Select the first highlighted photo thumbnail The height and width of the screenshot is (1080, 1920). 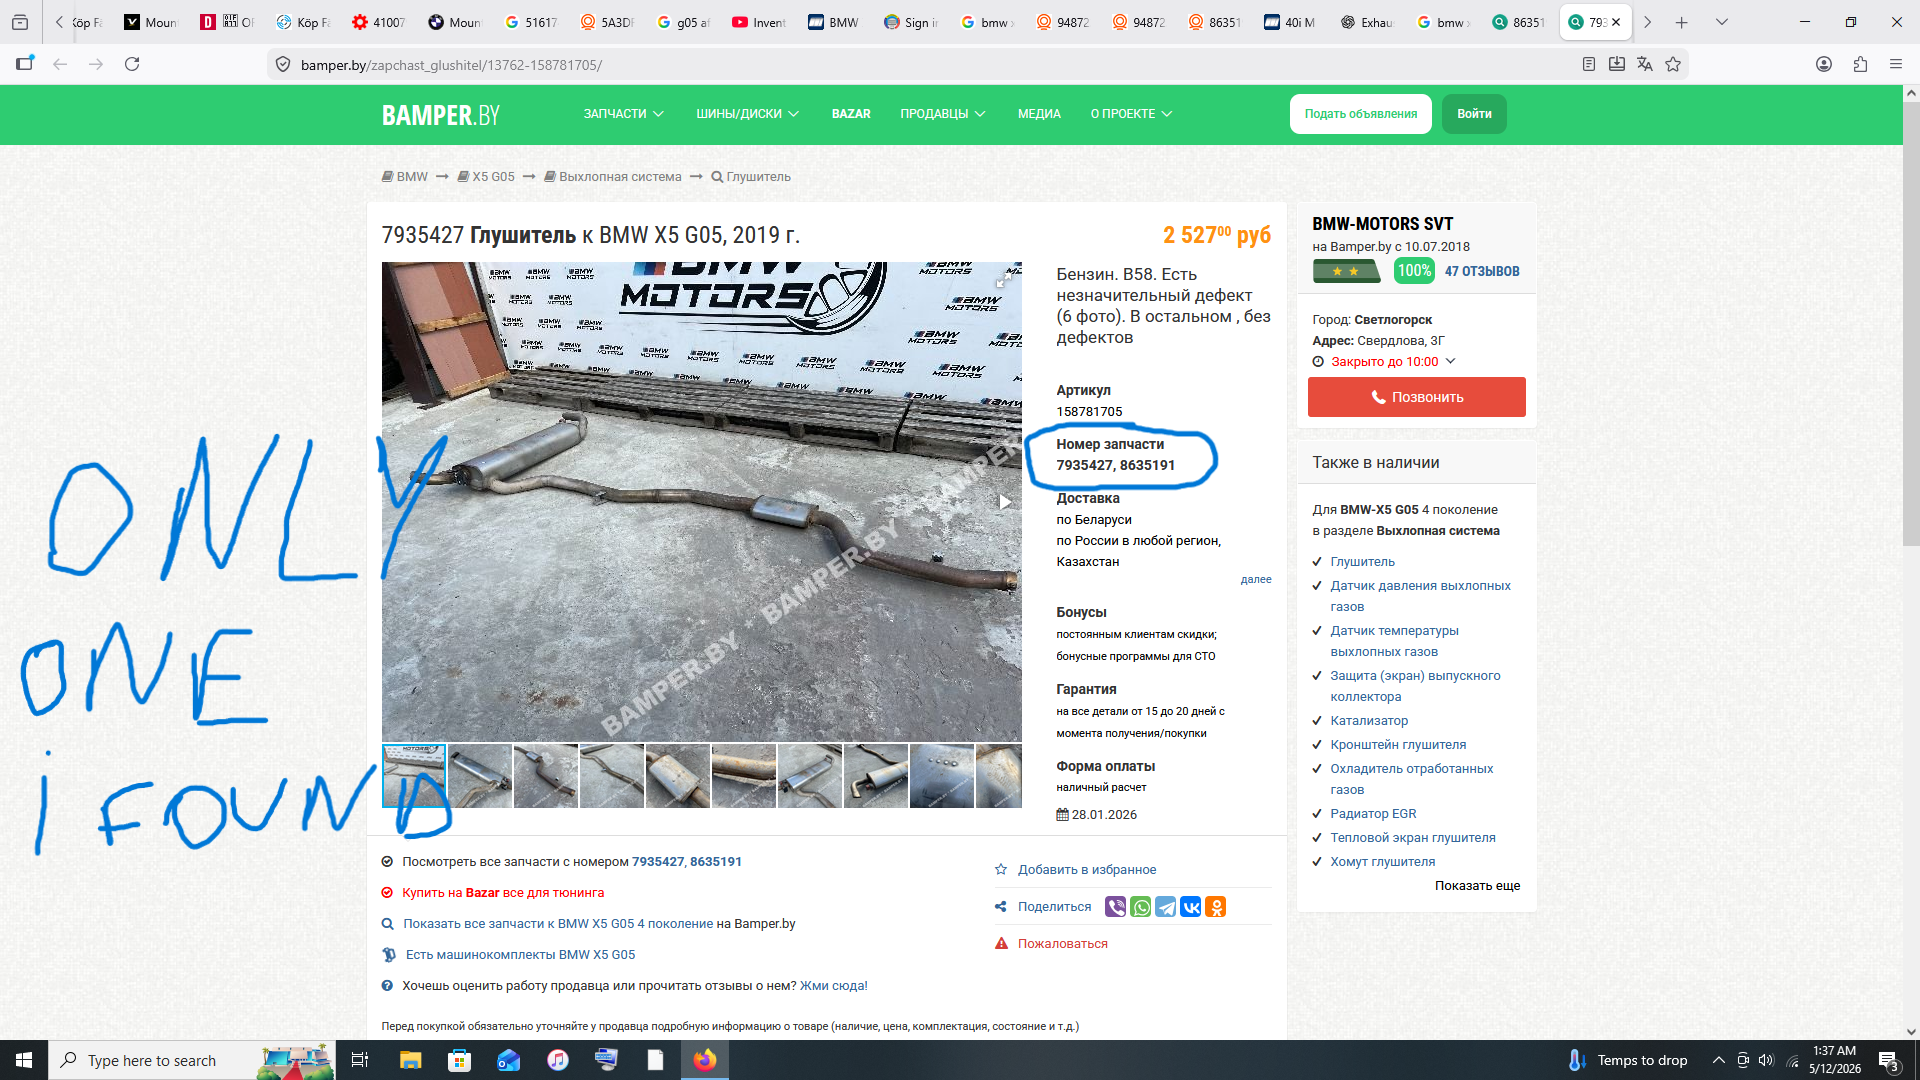pyautogui.click(x=413, y=776)
